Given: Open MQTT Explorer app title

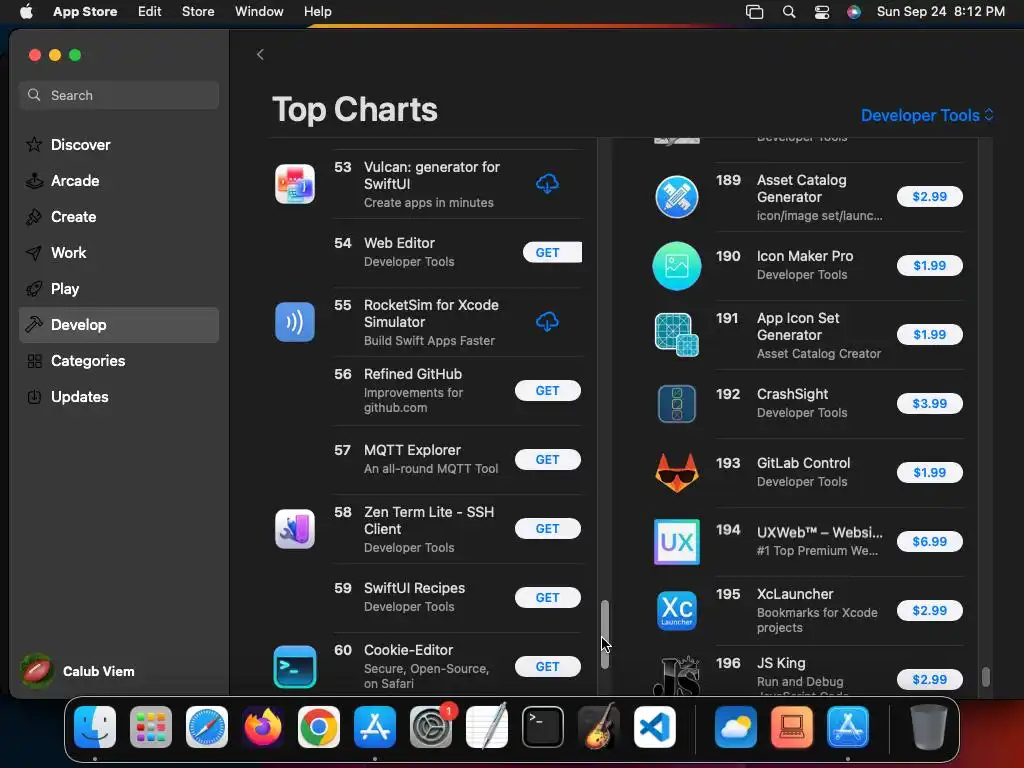Looking at the screenshot, I should (412, 450).
